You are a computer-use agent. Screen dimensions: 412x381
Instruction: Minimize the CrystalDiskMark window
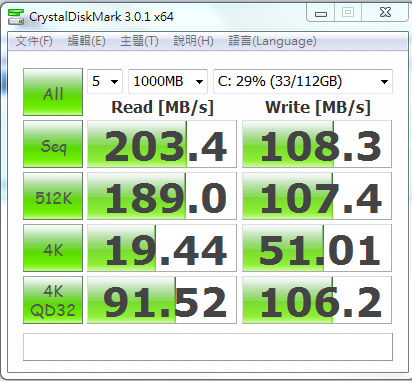pos(321,13)
